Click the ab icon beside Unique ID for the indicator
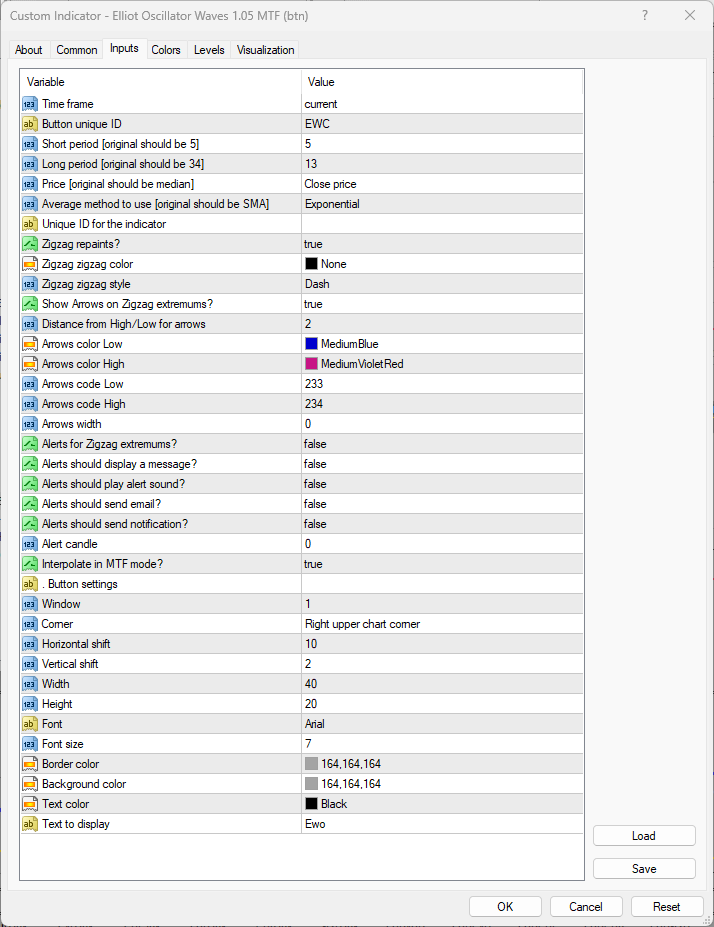Viewport: 714px width, 927px height. [30, 224]
